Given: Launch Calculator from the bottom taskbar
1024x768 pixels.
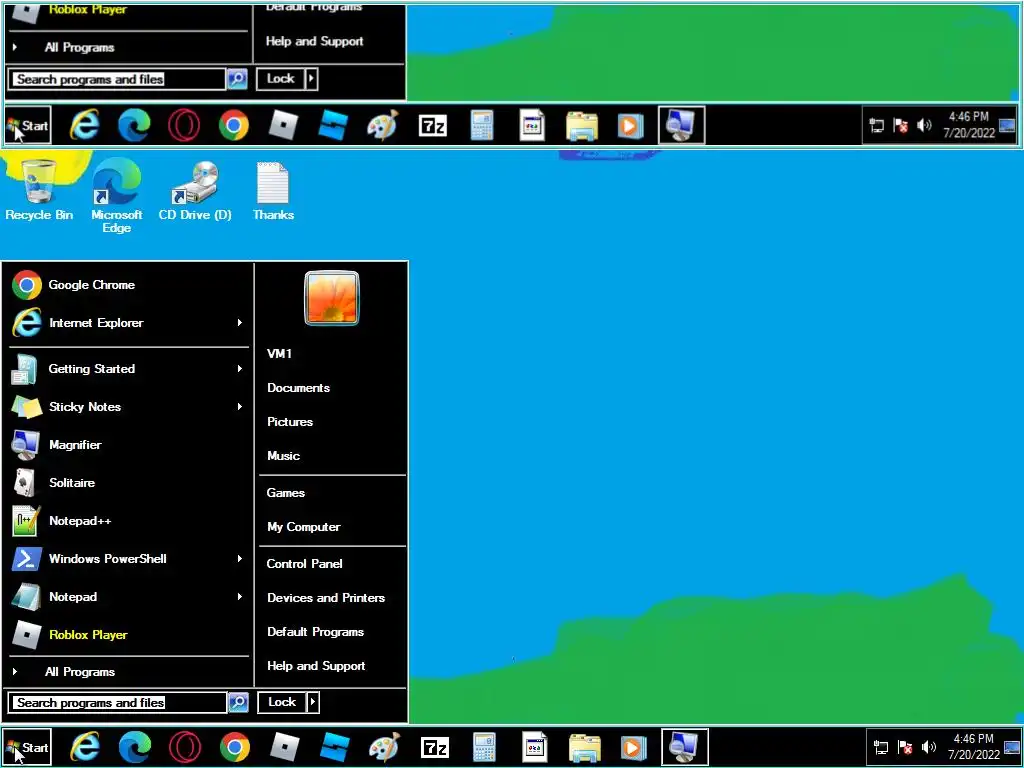Looking at the screenshot, I should [x=484, y=747].
